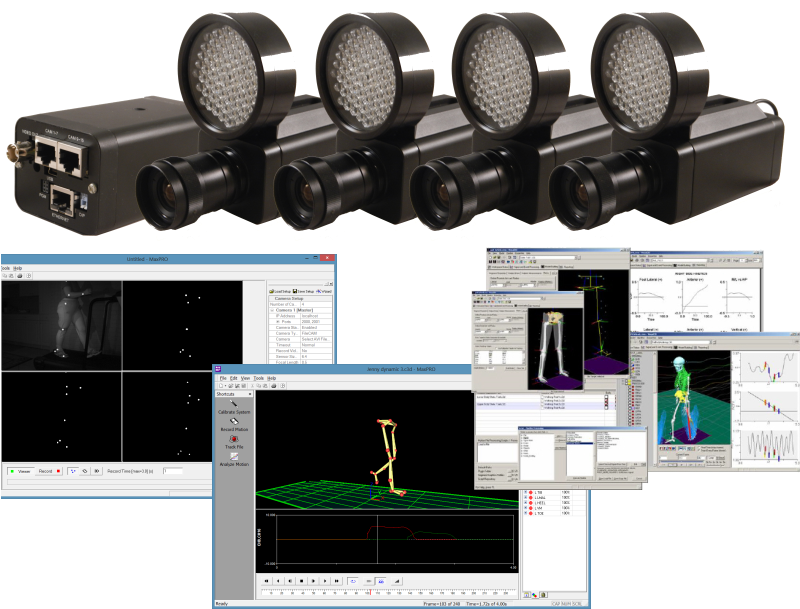The image size is (800, 609).
Task: Click Record button in Untitled MaxPRO window
Action: coord(49,471)
